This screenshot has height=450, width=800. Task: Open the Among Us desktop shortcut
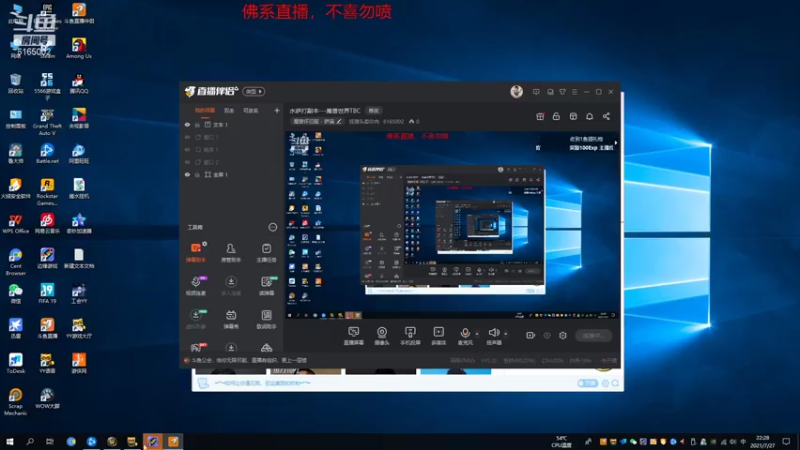pyautogui.click(x=79, y=48)
